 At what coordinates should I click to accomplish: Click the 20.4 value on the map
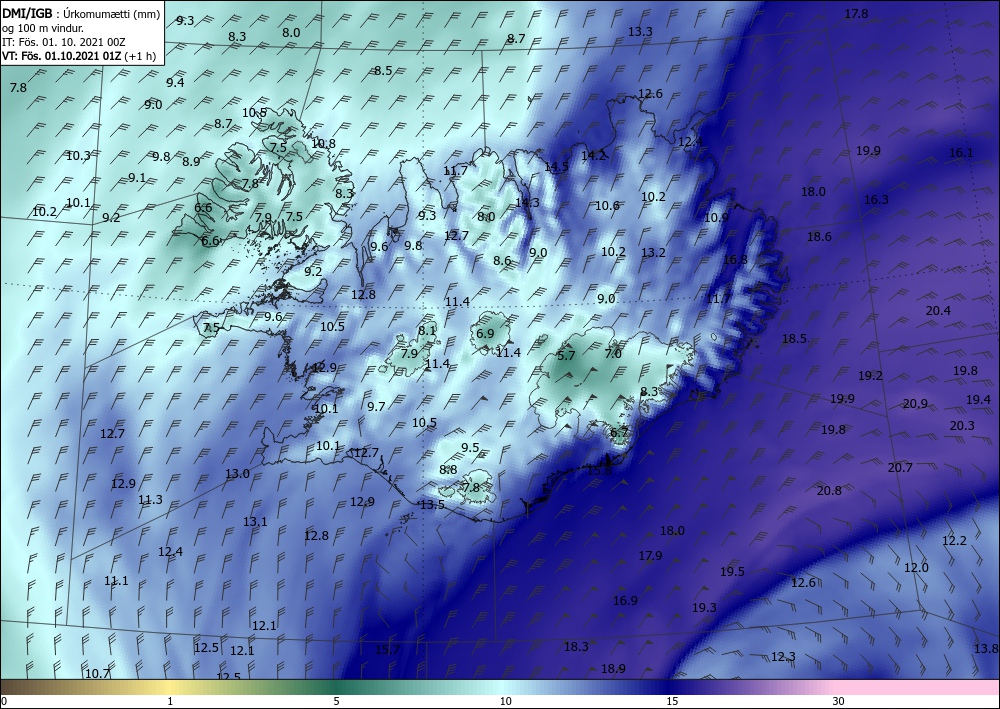[938, 311]
